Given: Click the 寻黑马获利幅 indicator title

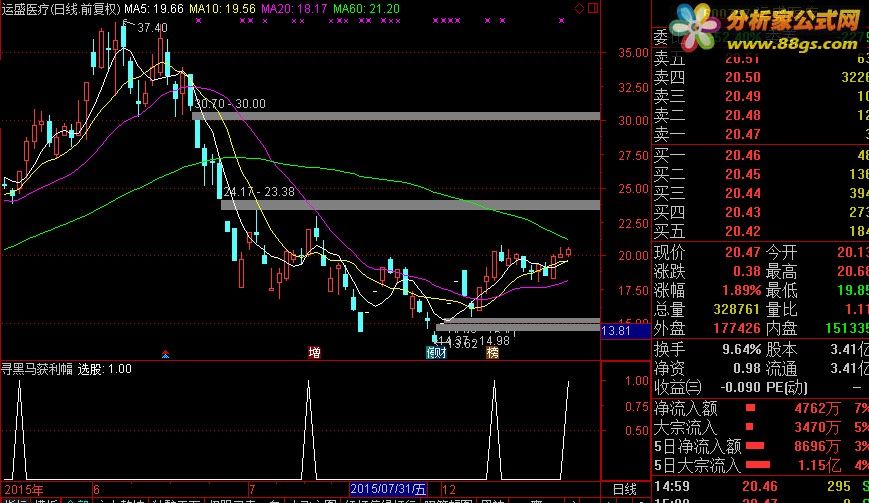Looking at the screenshot, I should pos(37,369).
